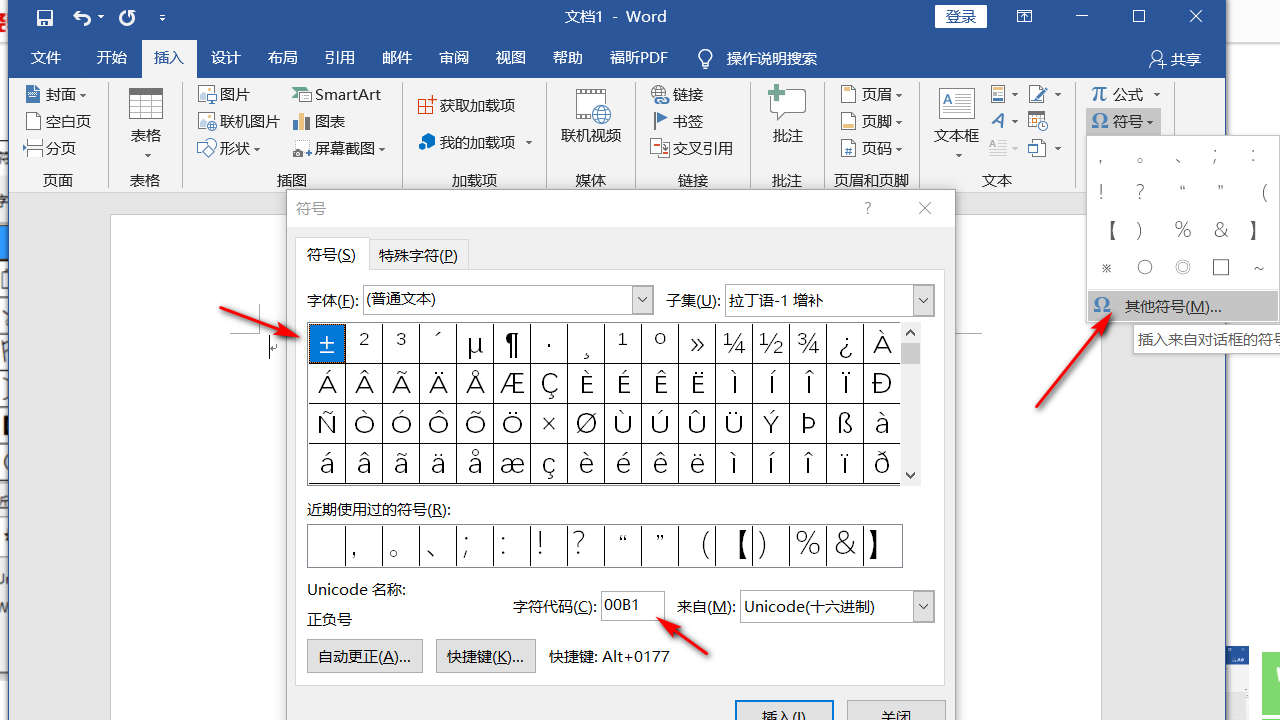The image size is (1280, 720).
Task: Click the 自动更正 button
Action: [365, 656]
